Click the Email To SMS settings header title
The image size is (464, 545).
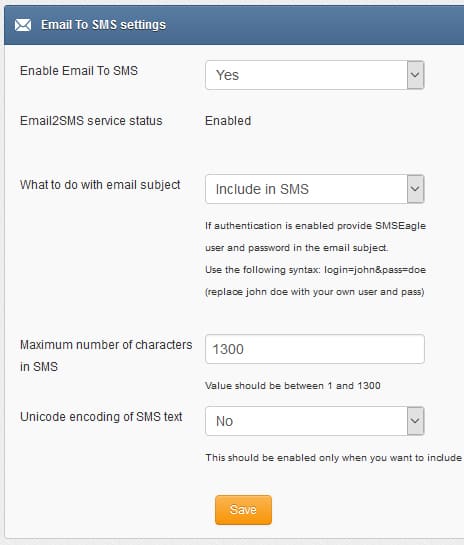(x=103, y=25)
